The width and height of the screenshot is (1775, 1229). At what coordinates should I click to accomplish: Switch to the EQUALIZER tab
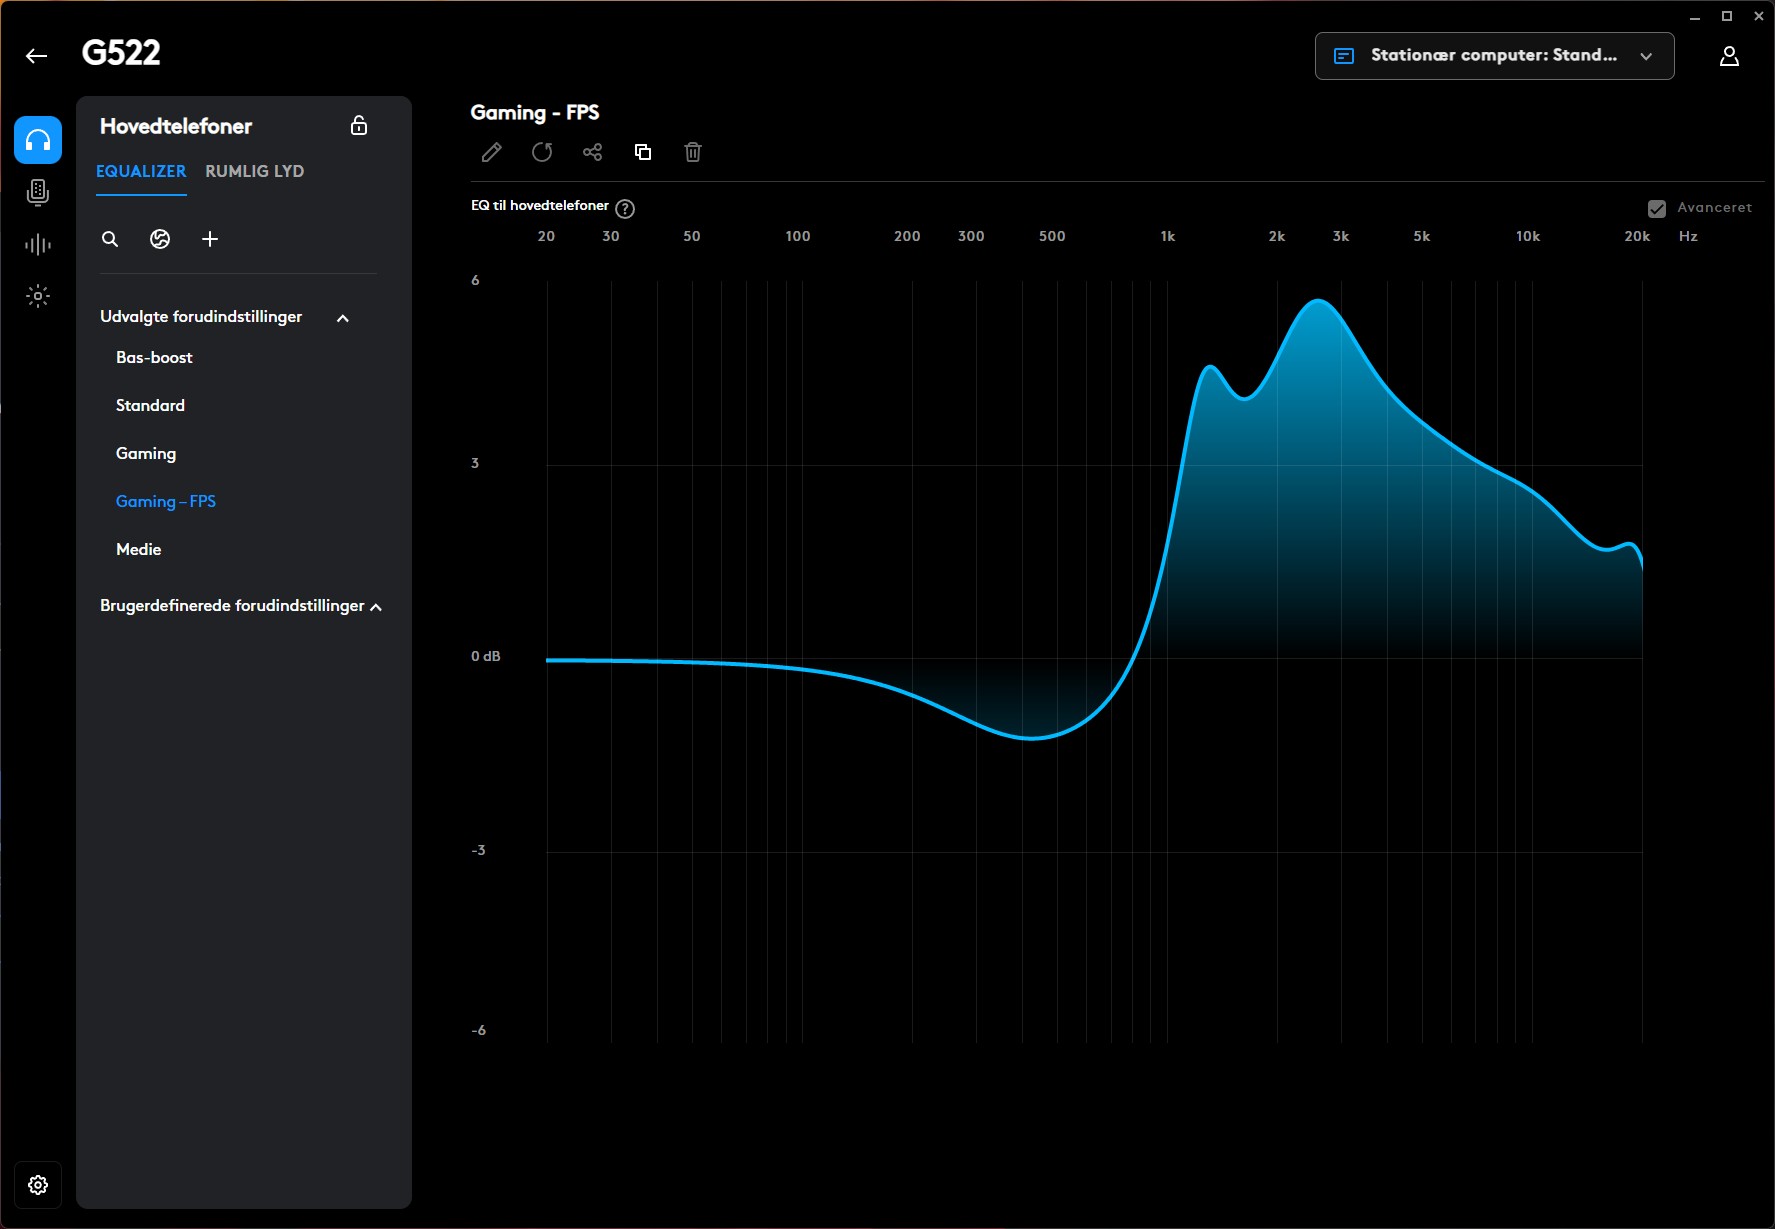tap(141, 171)
